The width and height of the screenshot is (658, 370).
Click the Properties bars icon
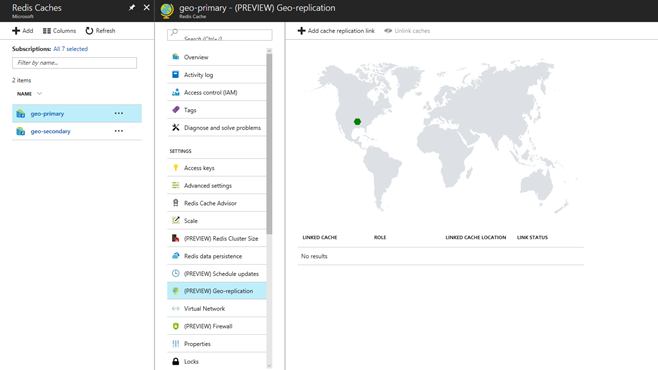[x=175, y=344]
